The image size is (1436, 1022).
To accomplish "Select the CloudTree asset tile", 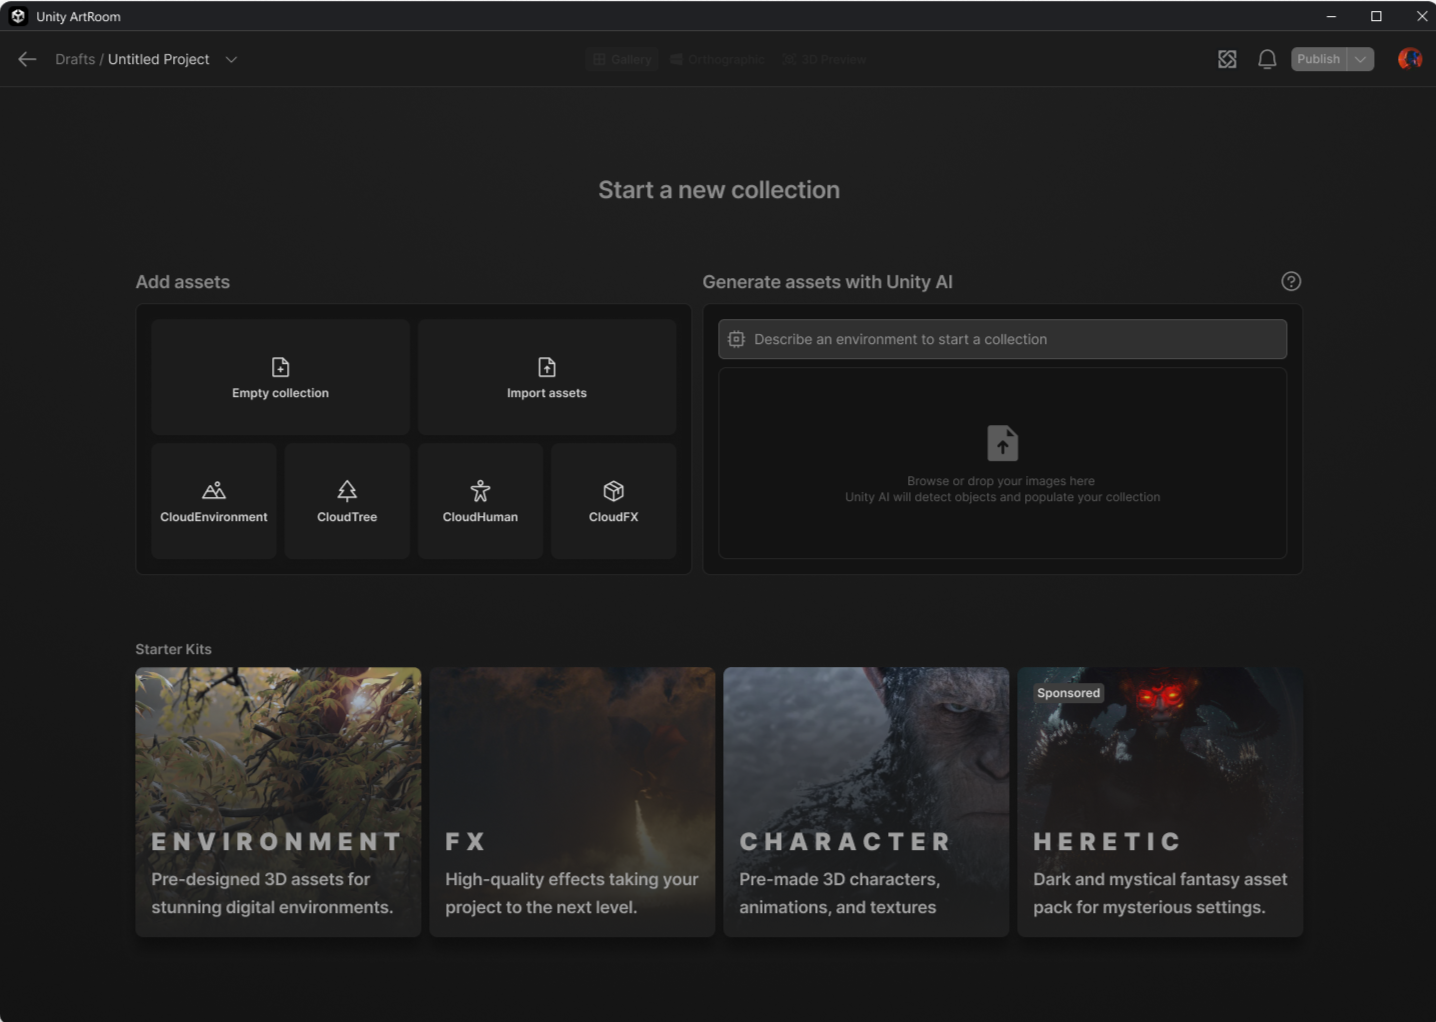I will (347, 501).
